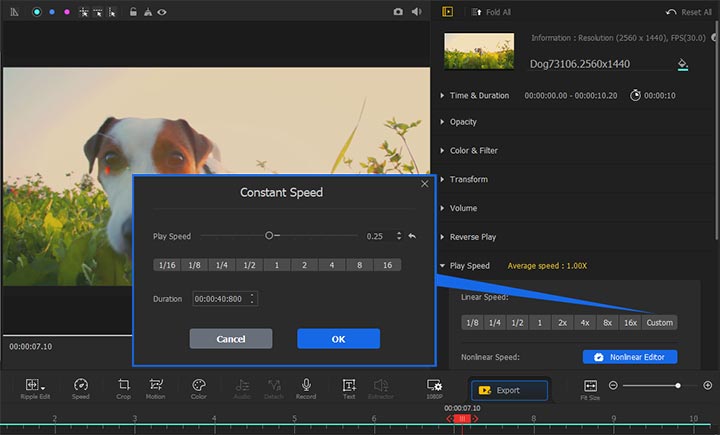Screen dimensions: 720x435
Task: Open the Nonlinear Editor
Action: [x=630, y=357]
